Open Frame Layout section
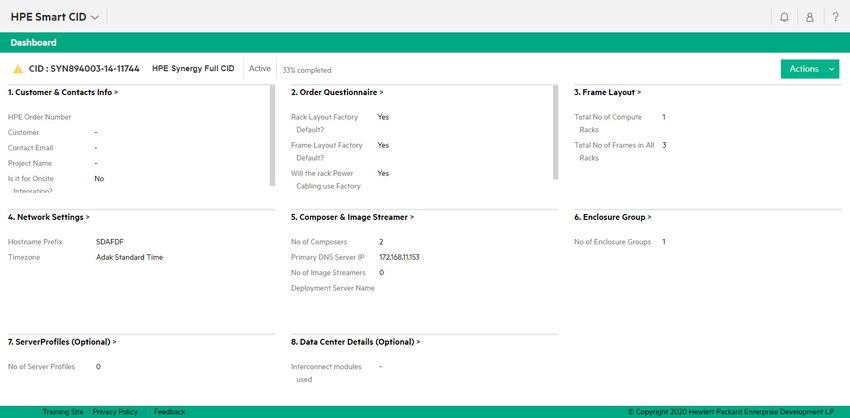 (x=608, y=92)
